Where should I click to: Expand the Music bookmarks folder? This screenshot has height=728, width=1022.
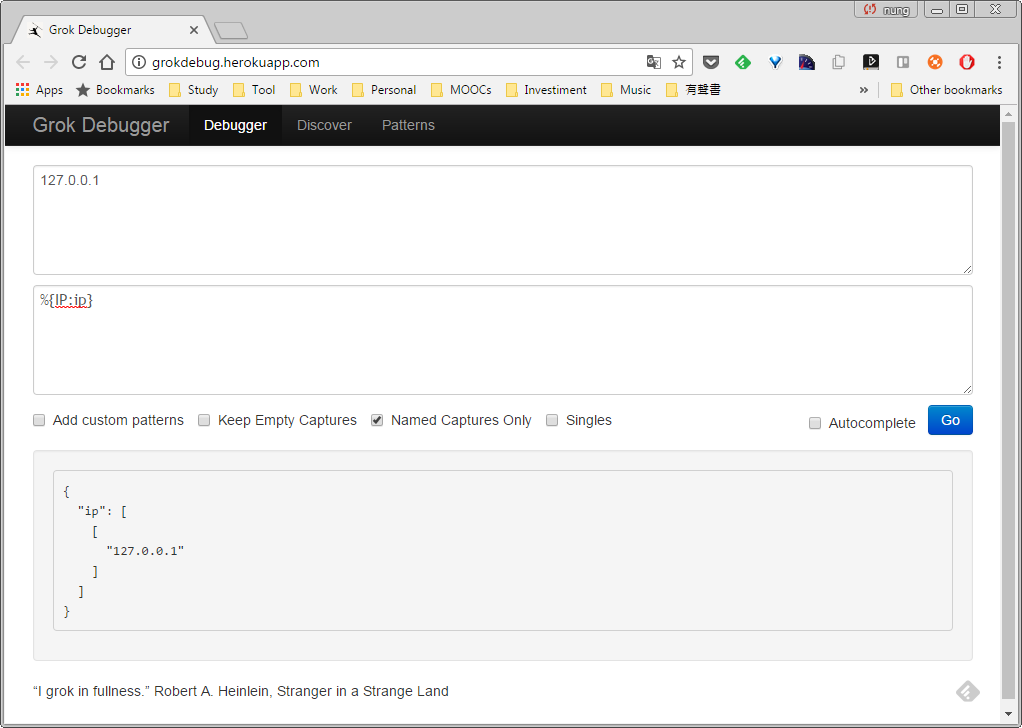click(626, 90)
